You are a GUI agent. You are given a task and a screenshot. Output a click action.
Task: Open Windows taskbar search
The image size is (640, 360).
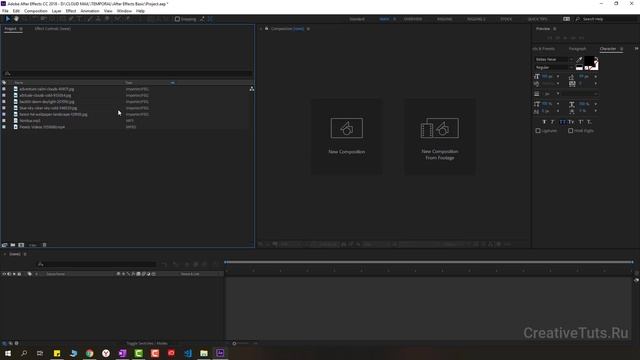pos(24,353)
